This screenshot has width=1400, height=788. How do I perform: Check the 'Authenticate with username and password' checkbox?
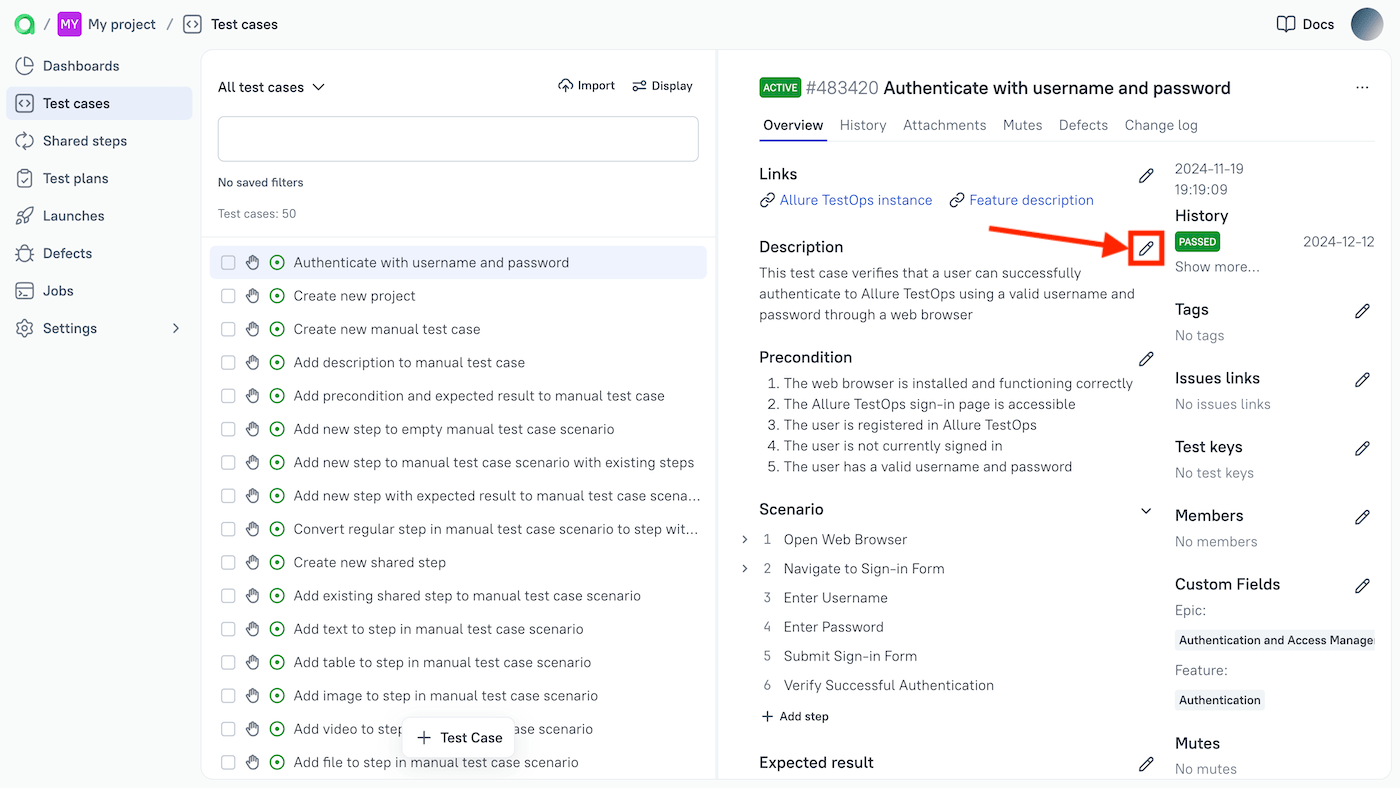tap(228, 262)
